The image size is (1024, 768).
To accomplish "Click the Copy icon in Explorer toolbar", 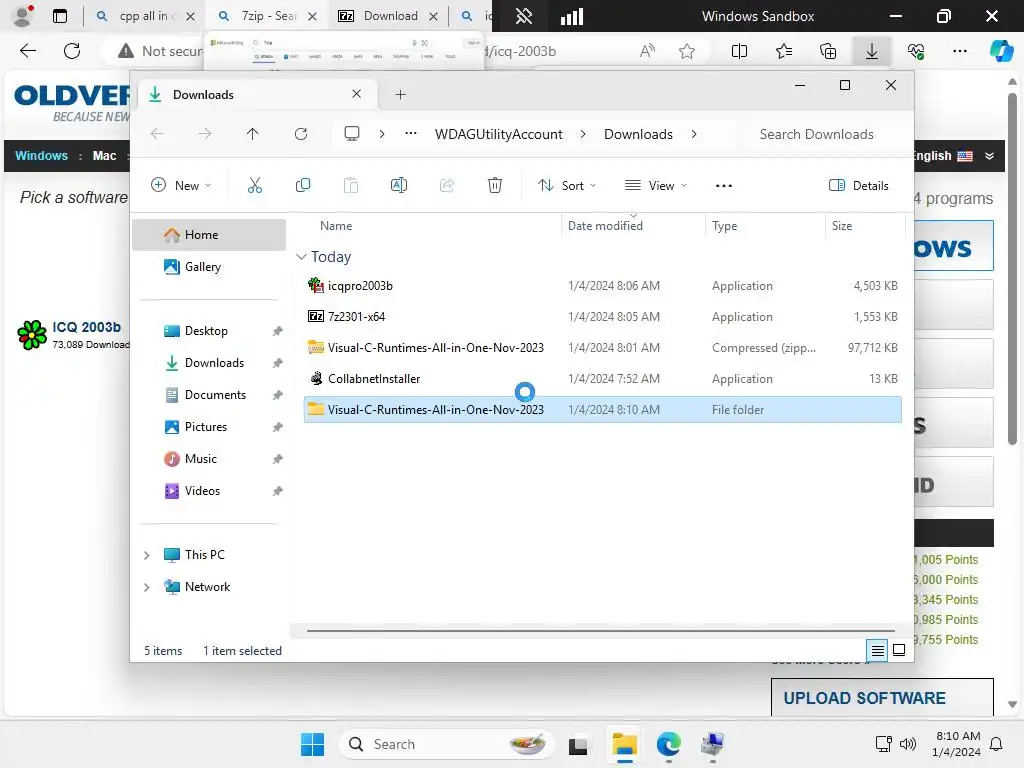I will [302, 185].
